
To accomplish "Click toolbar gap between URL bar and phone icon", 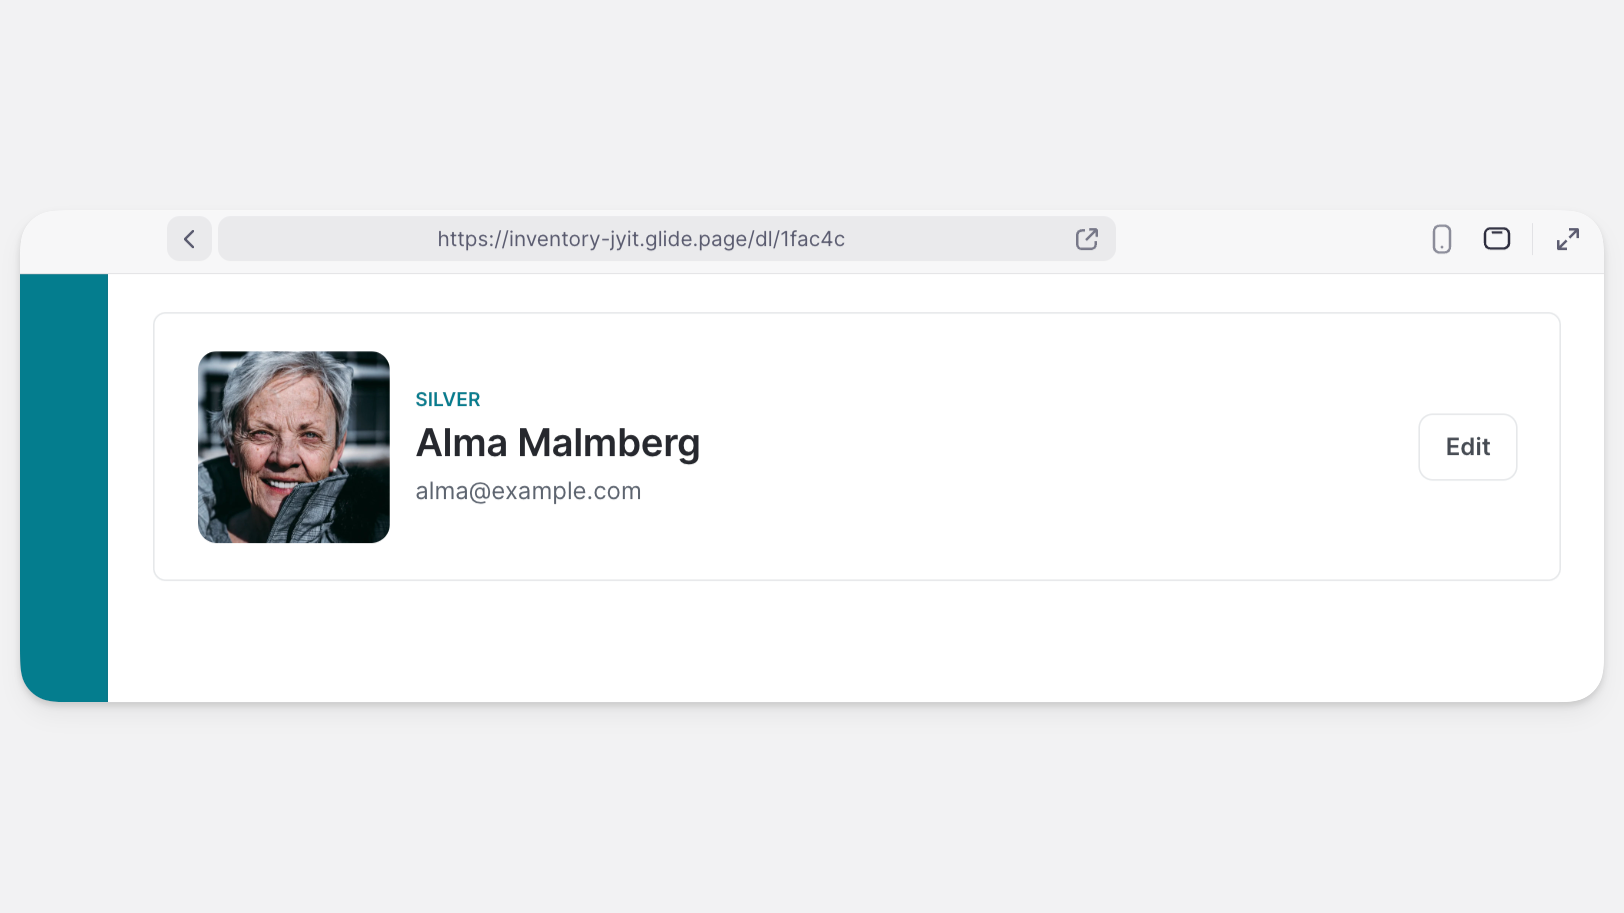I will (1270, 240).
